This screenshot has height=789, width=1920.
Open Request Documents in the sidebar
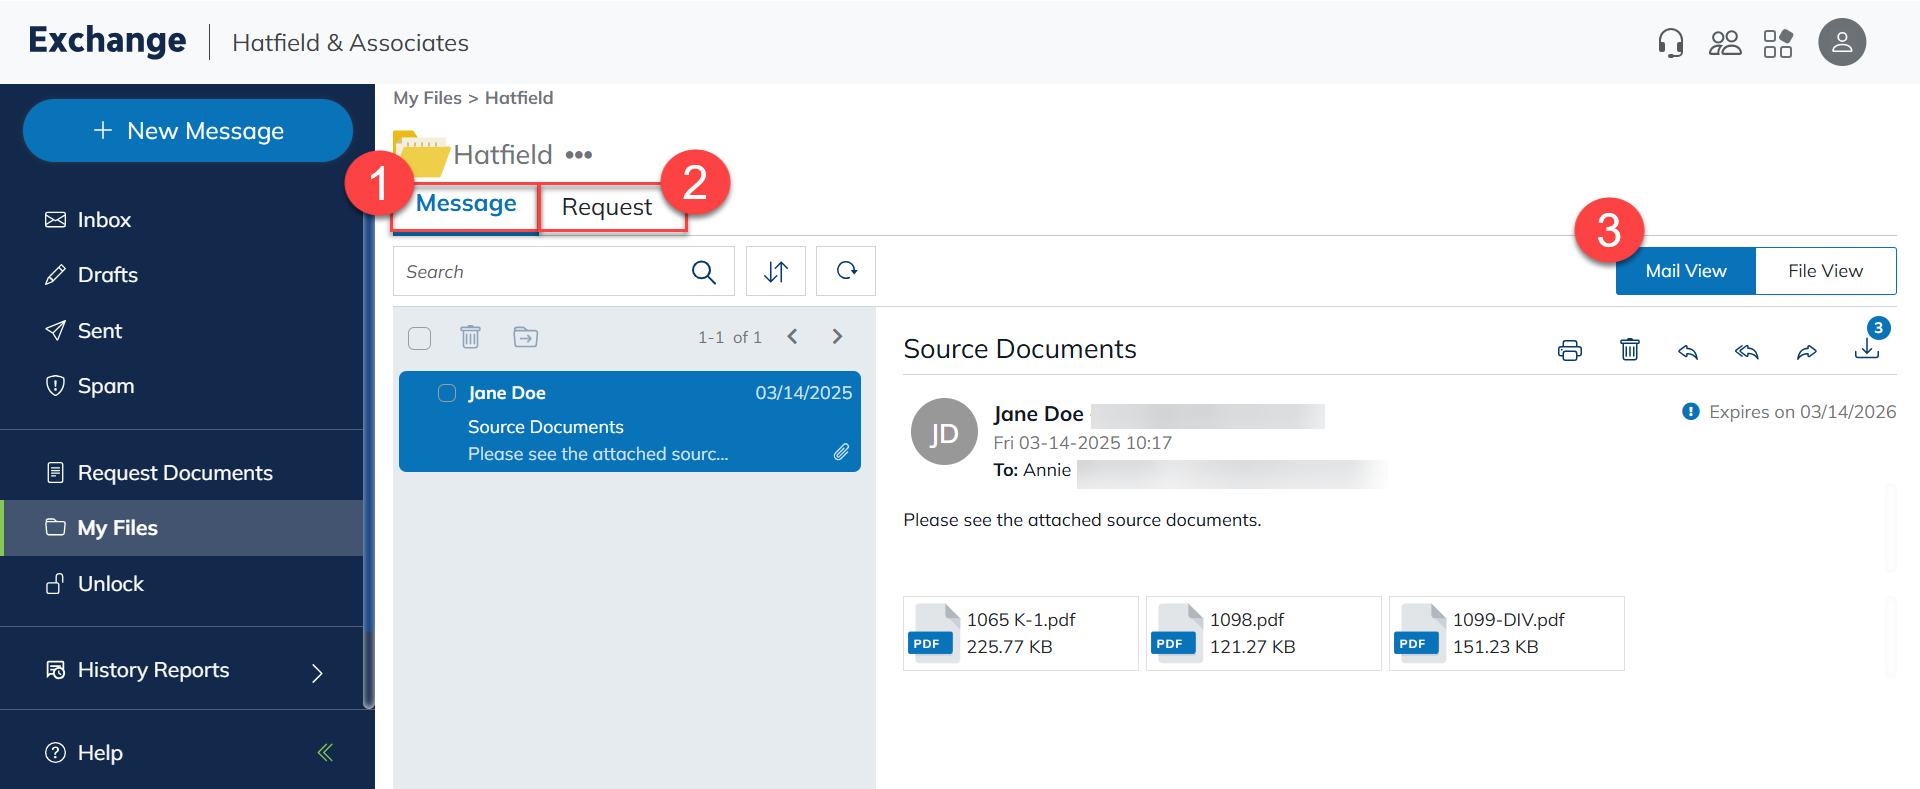[x=175, y=473]
